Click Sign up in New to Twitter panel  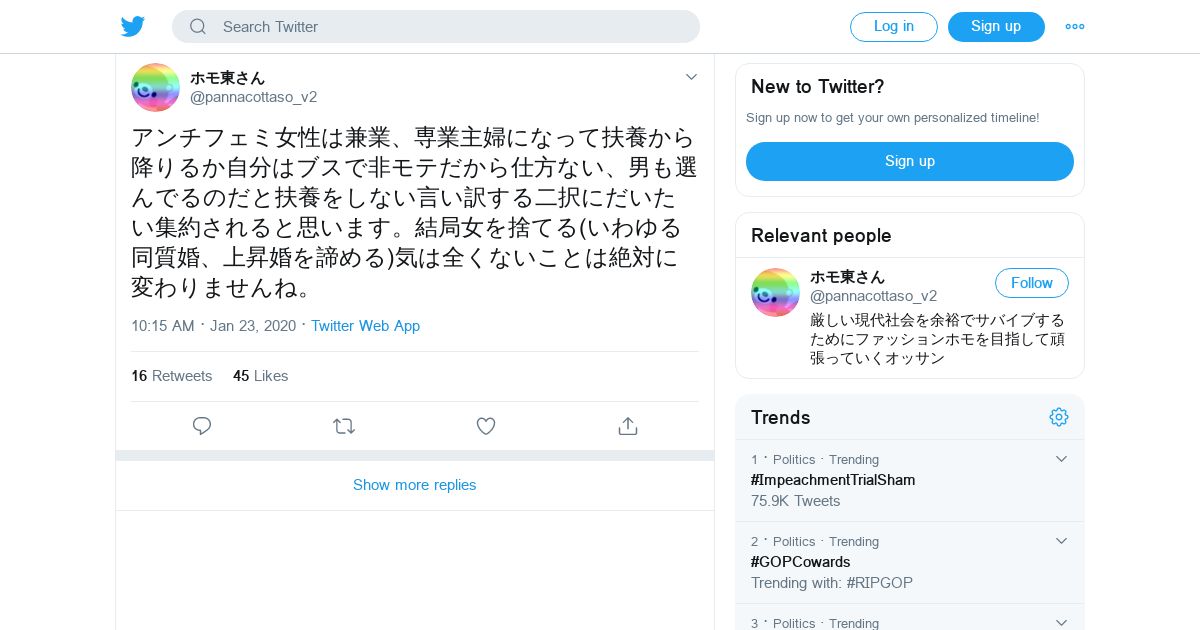(x=909, y=161)
